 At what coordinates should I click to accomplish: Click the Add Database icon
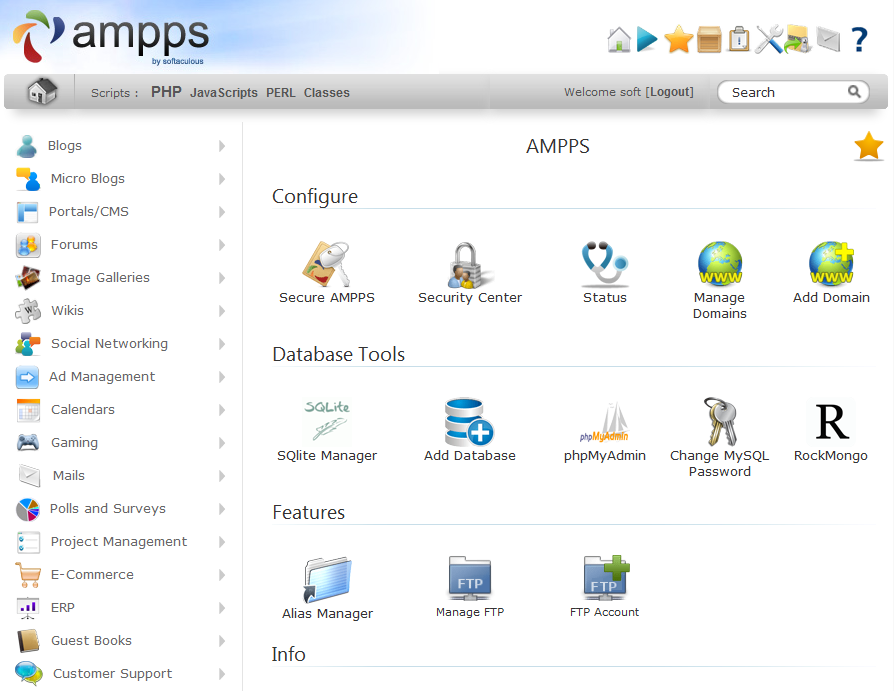[469, 422]
